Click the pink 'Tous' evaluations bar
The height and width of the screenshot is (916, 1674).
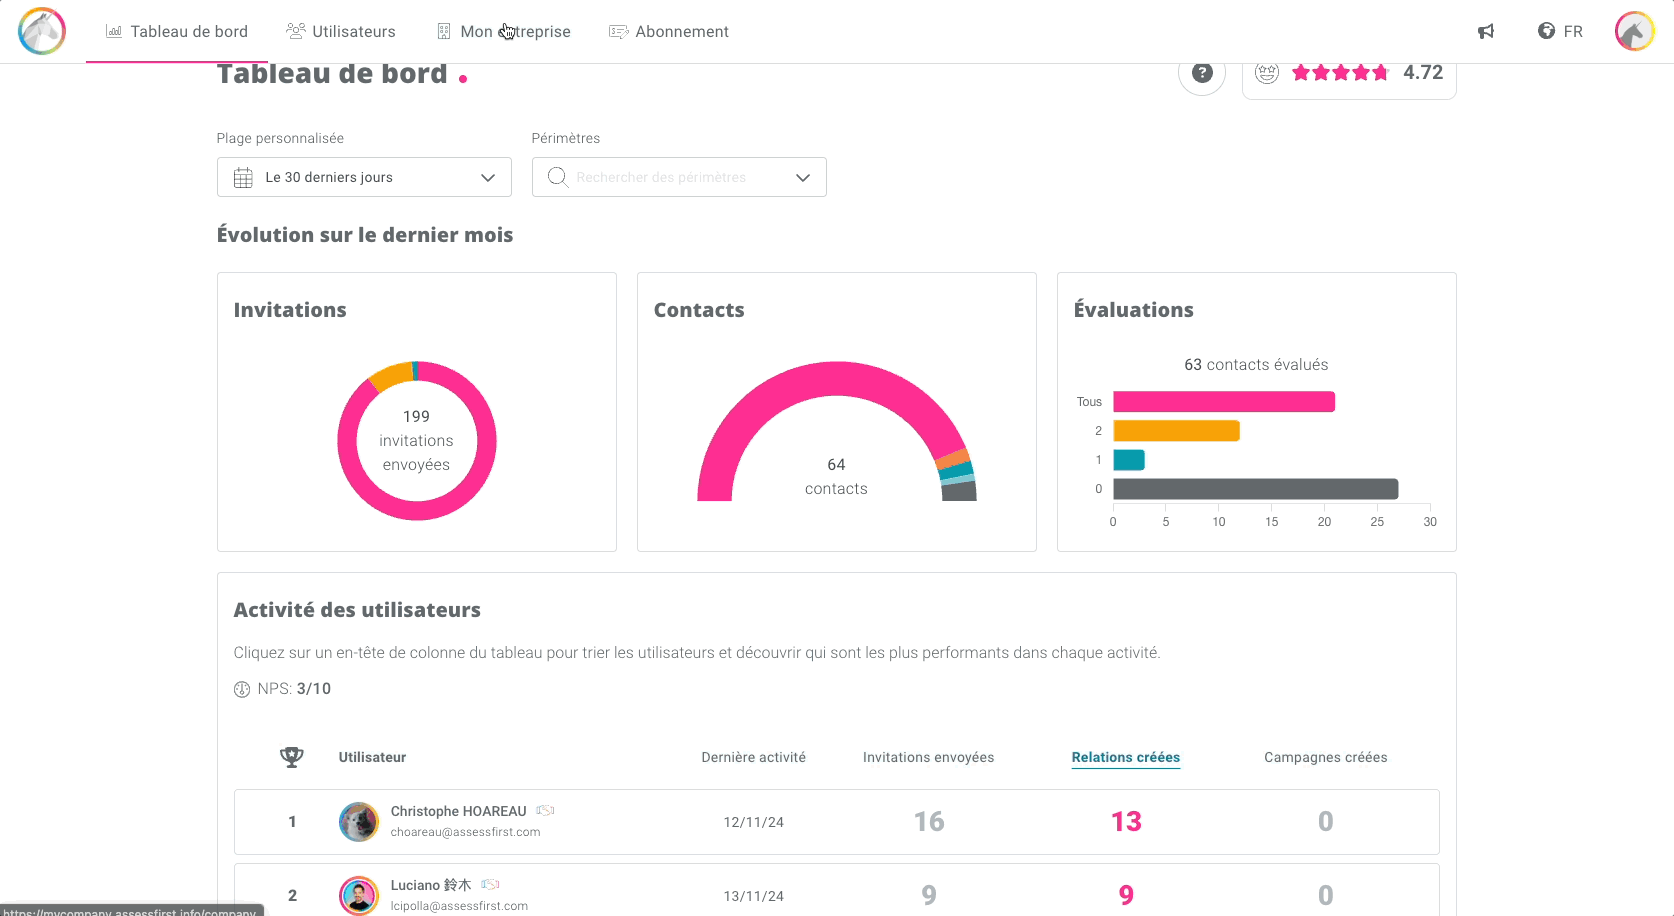[x=1223, y=402]
